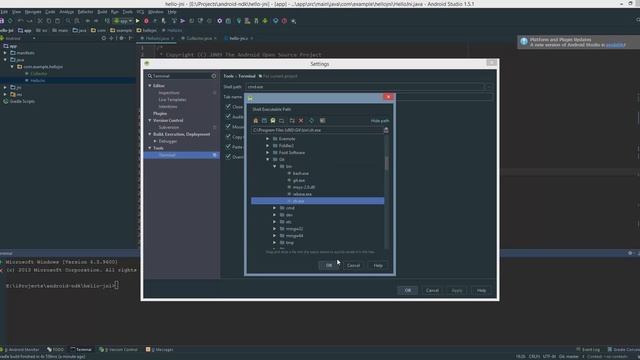Click the Debug app bug icon
This screenshot has height=360, width=640.
(x=146, y=21)
